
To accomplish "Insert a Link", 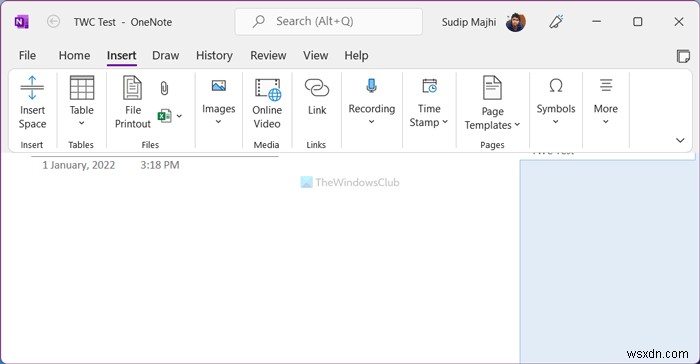I will pos(317,97).
